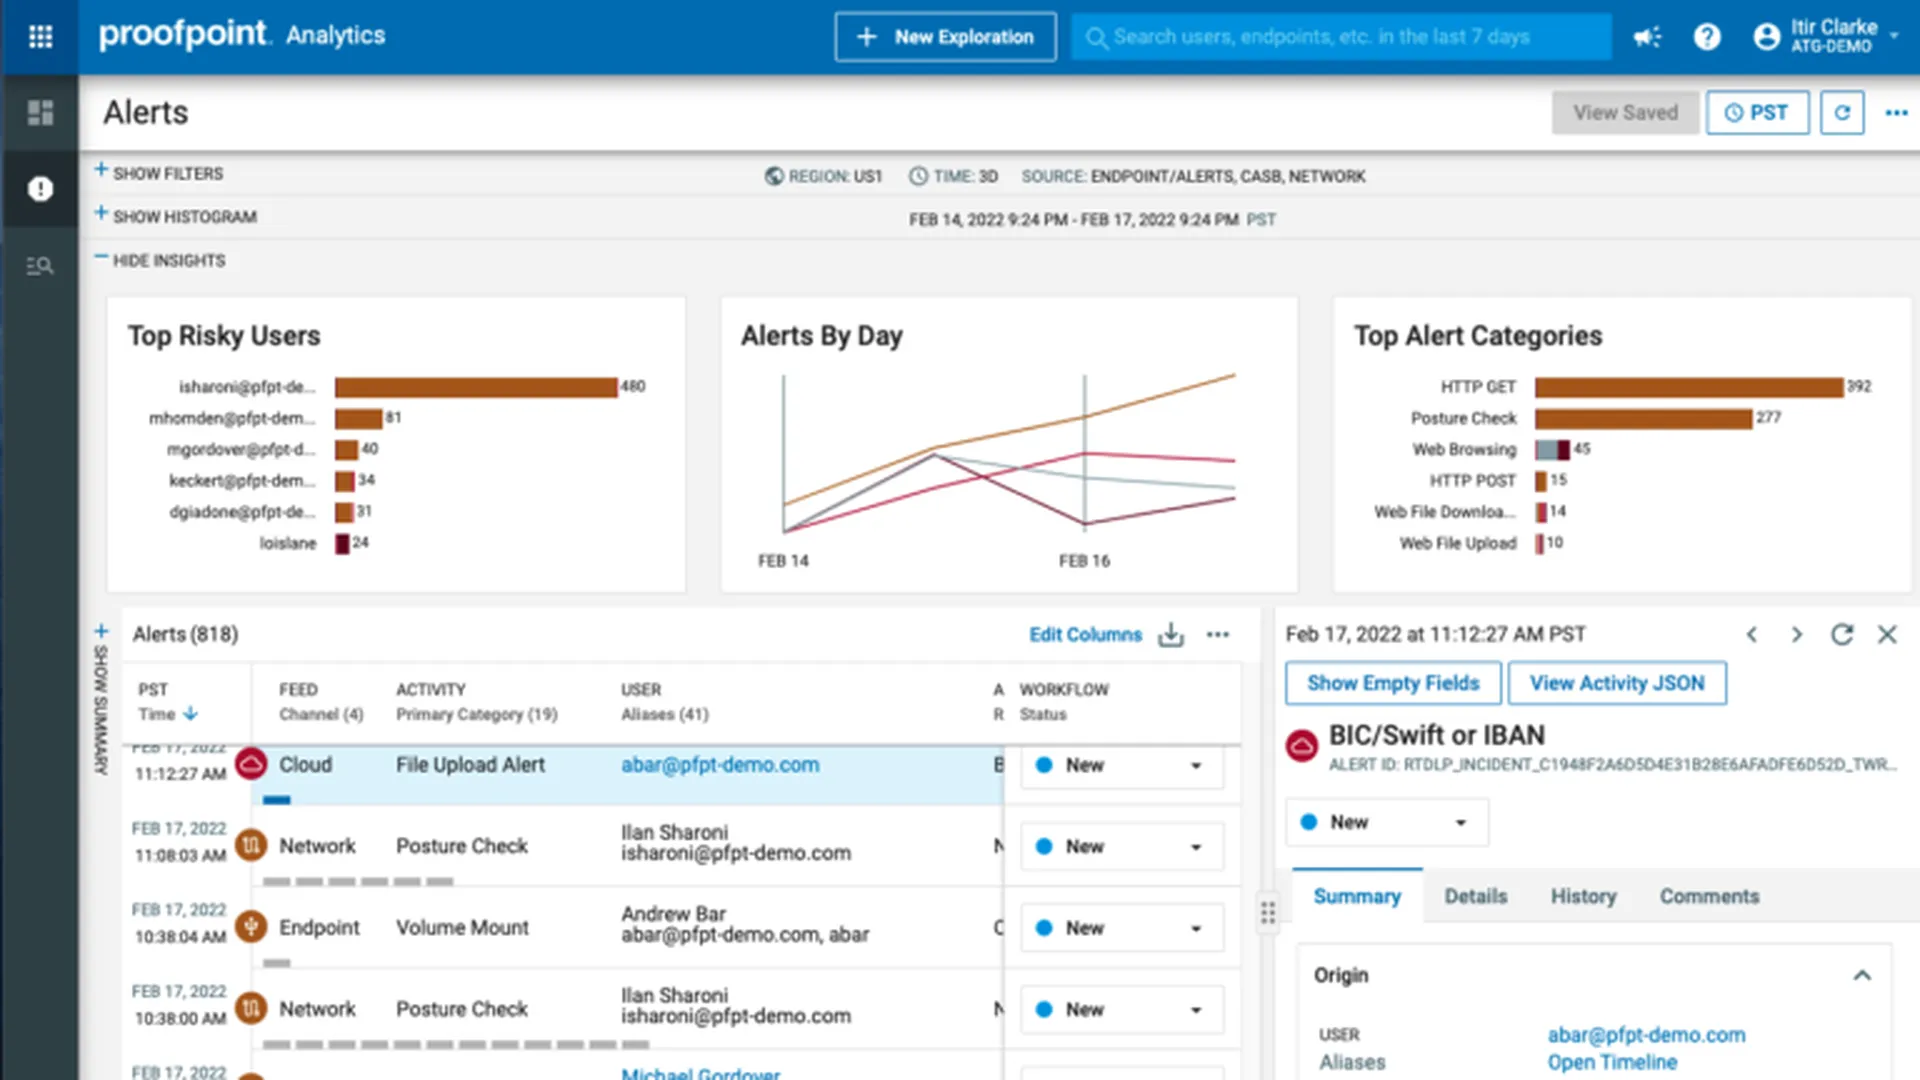Screen dimensions: 1920x1080
Task: Toggle Show Empty Fields in alert details
Action: 1392,683
